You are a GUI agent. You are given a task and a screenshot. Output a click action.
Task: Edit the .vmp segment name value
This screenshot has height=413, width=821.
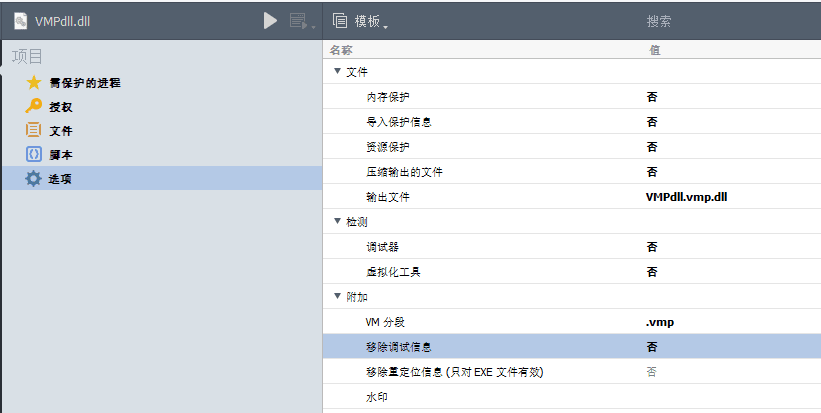click(x=660, y=322)
